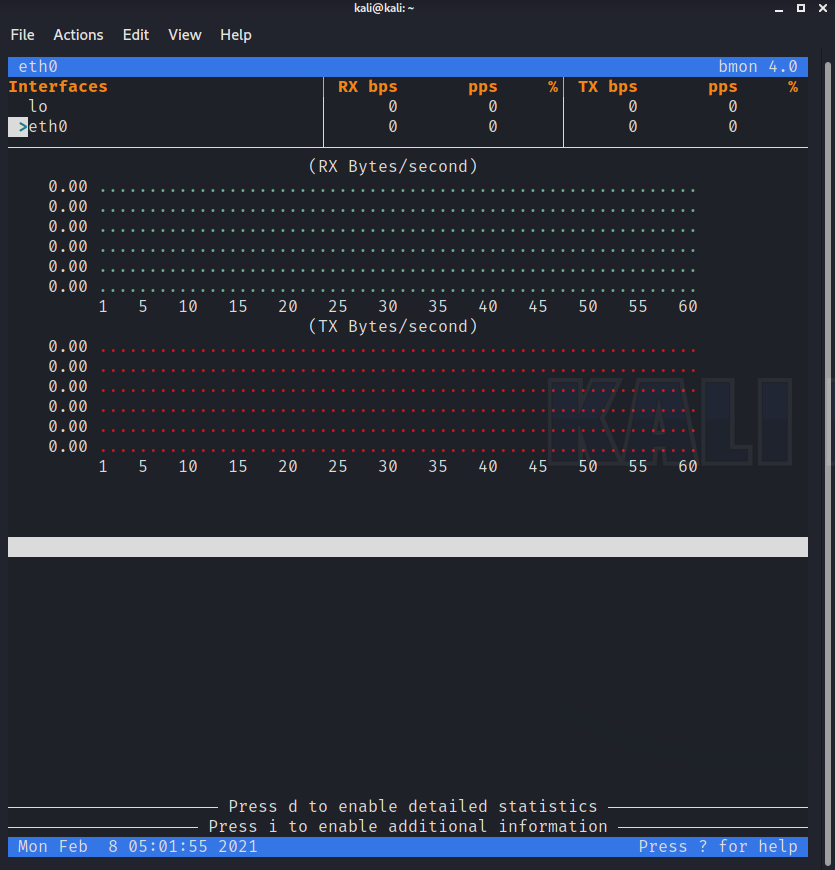
Task: Click the TX bps column header
Action: 608,87
